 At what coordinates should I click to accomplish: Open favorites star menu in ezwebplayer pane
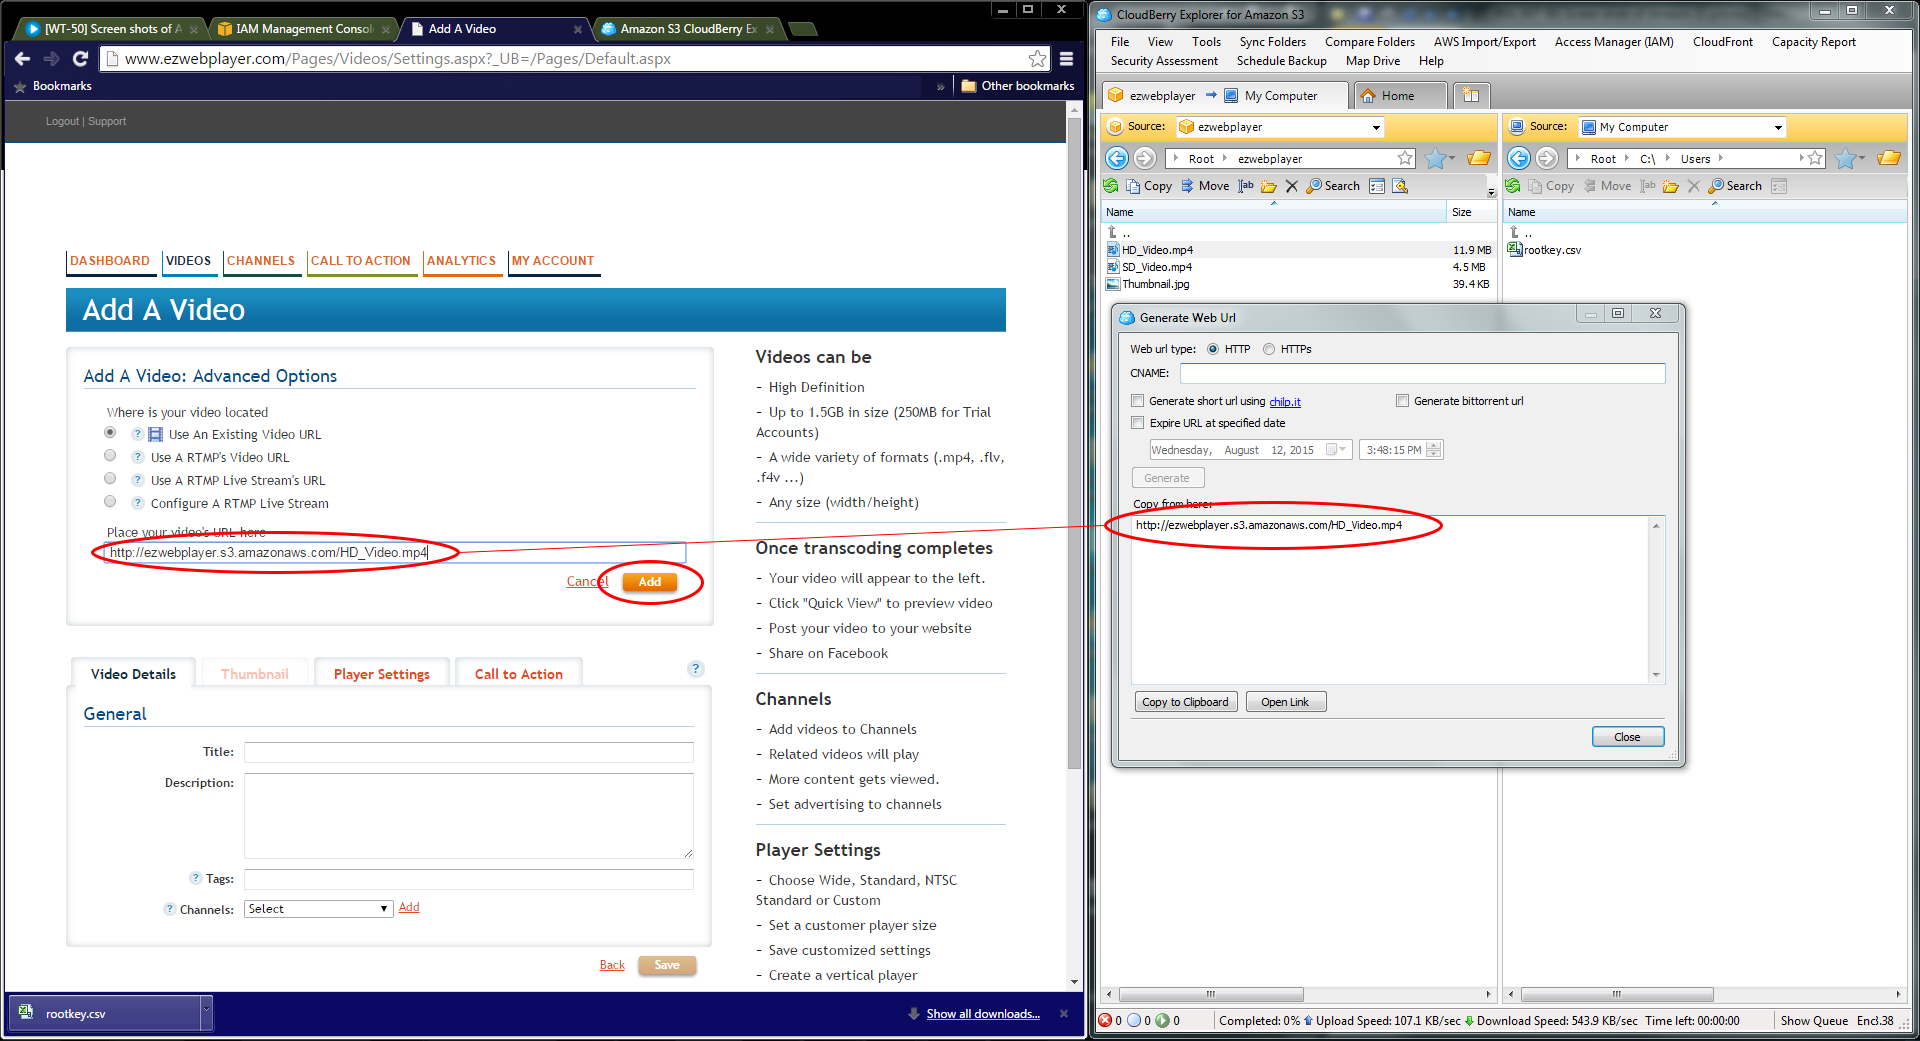(1440, 158)
